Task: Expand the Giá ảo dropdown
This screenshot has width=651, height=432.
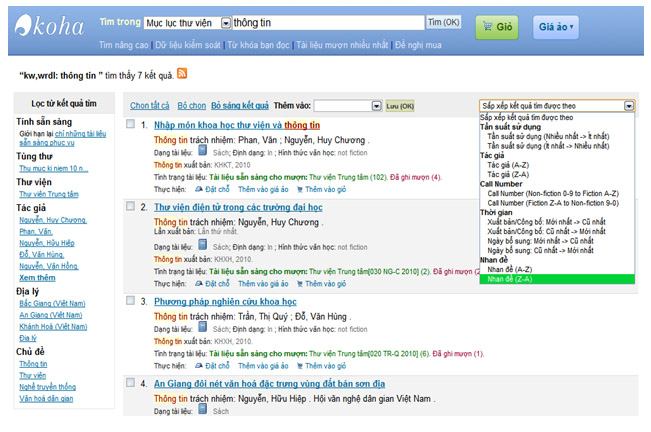Action: 556,27
